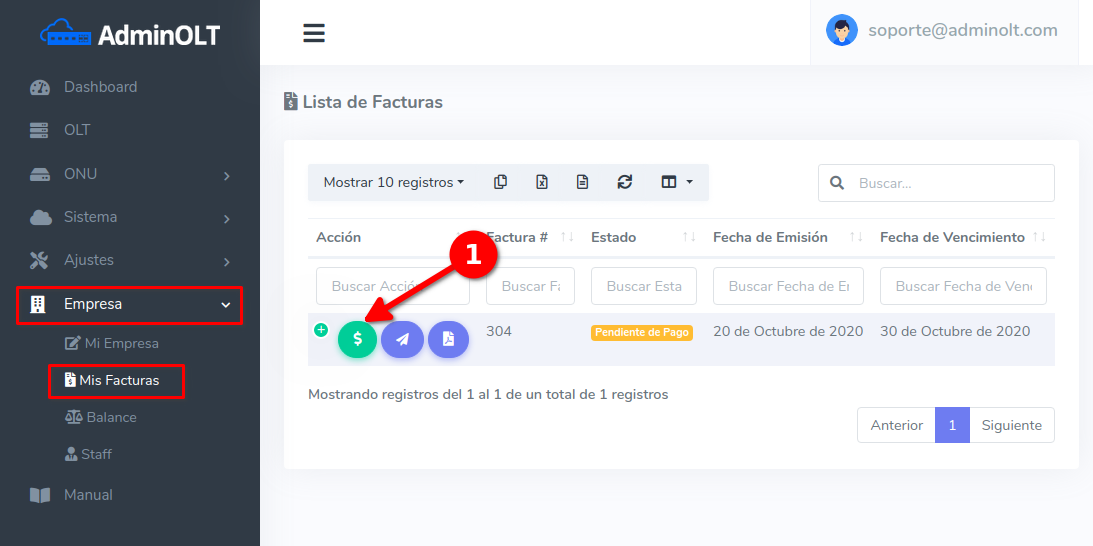1093x546 pixels.
Task: Open the Balance submenu item
Action: click(111, 417)
